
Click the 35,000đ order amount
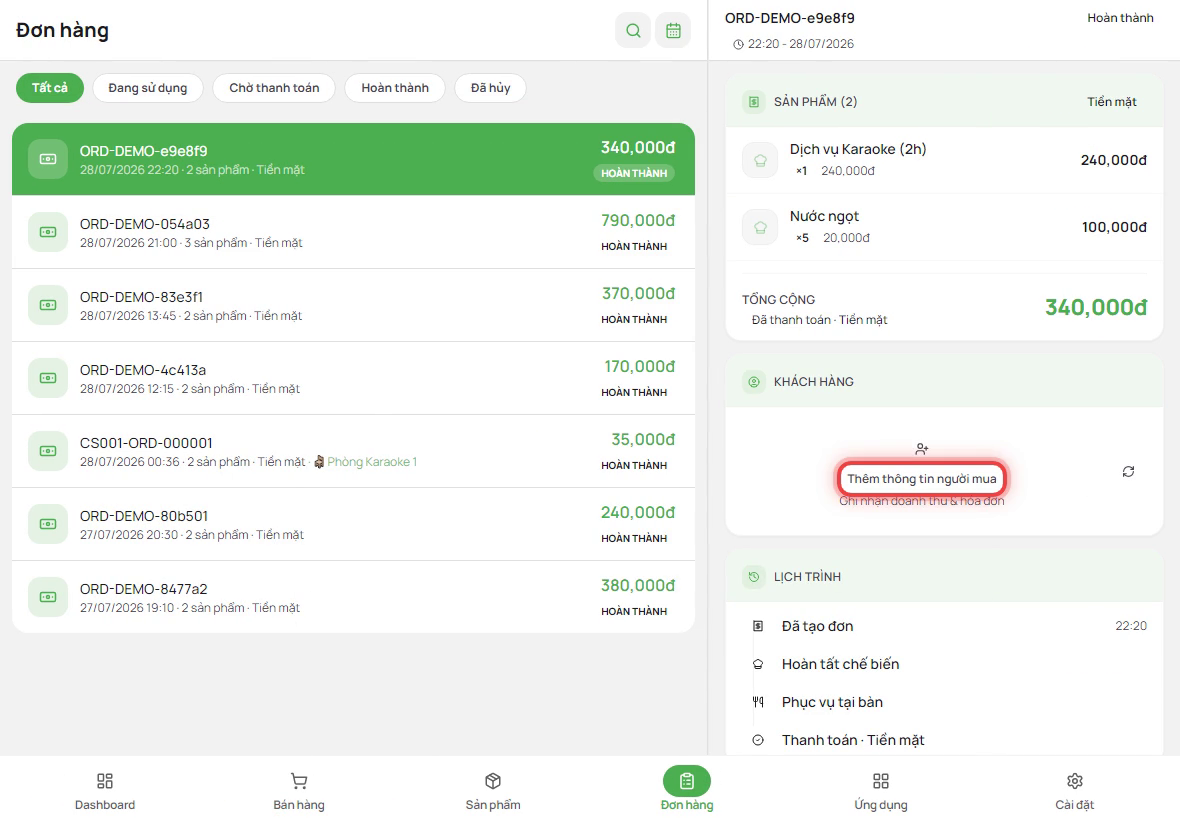click(x=643, y=439)
